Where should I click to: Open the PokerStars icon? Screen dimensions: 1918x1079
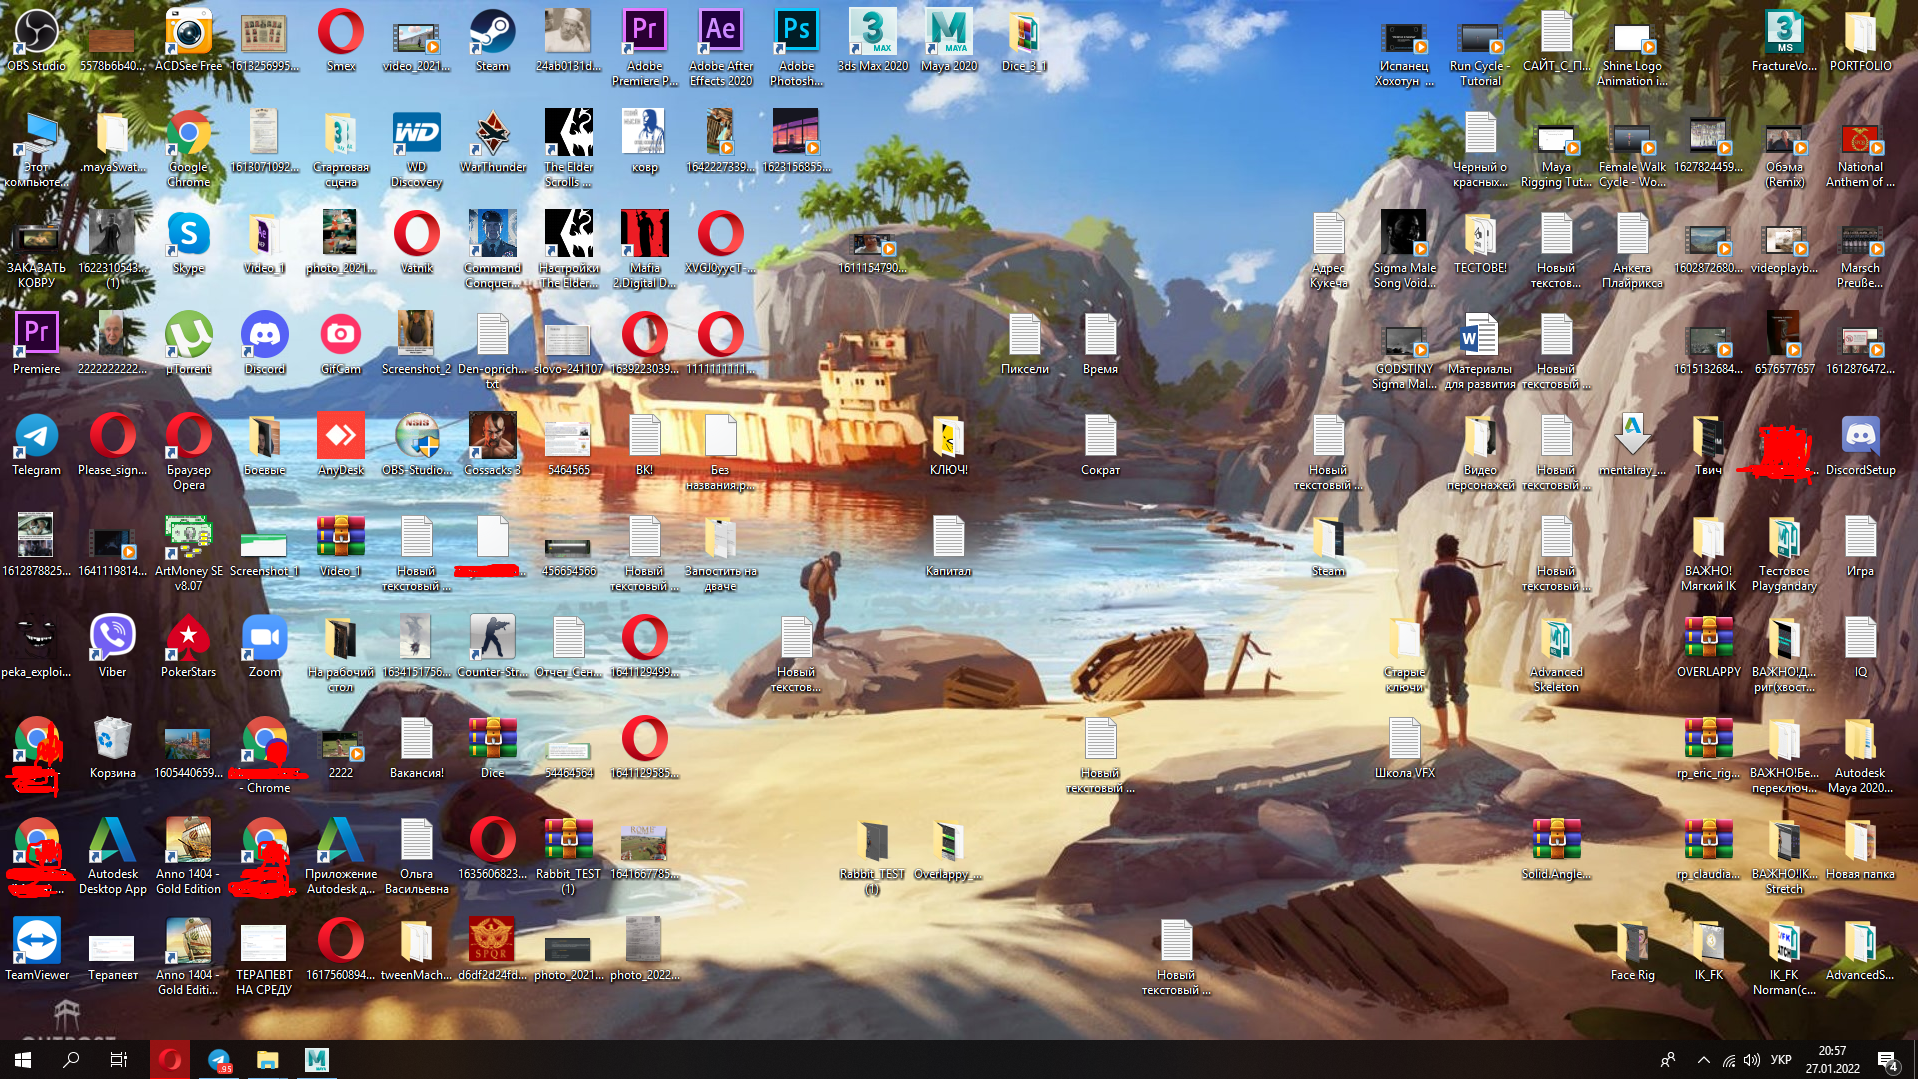click(x=188, y=646)
